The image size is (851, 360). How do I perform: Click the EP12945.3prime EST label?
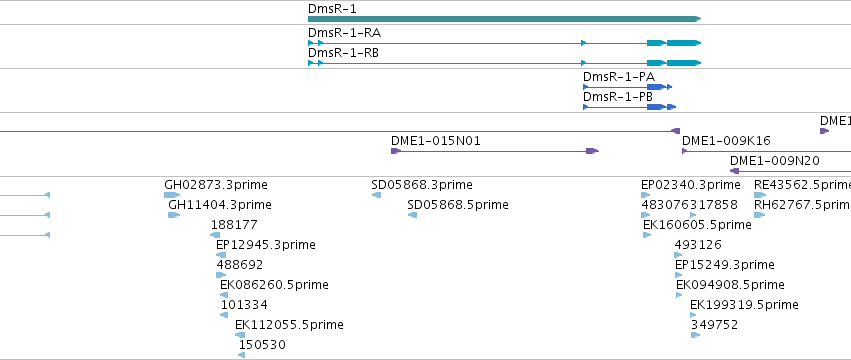265,245
